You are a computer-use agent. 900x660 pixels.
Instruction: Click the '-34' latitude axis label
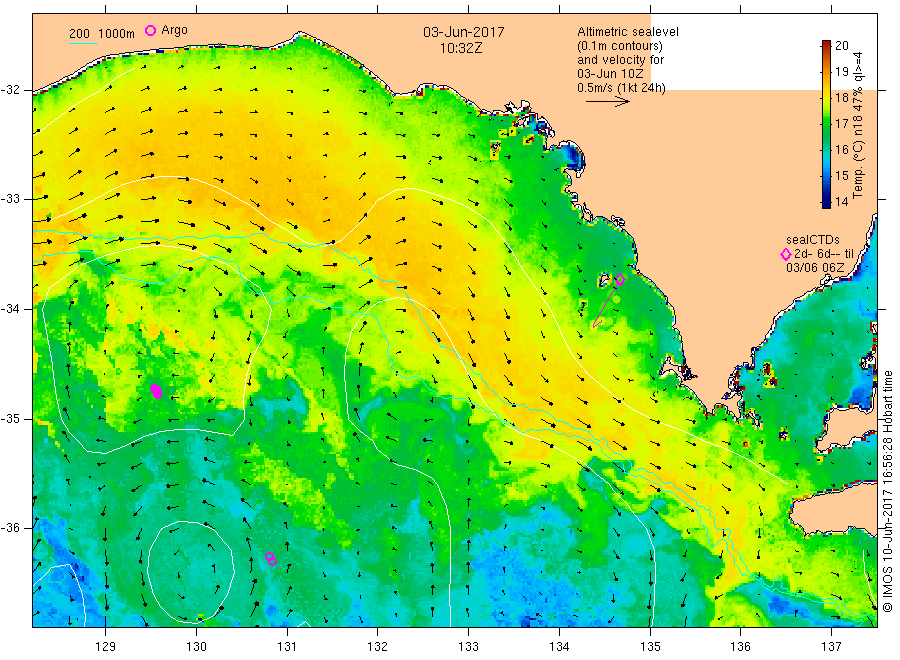pyautogui.click(x=10, y=309)
